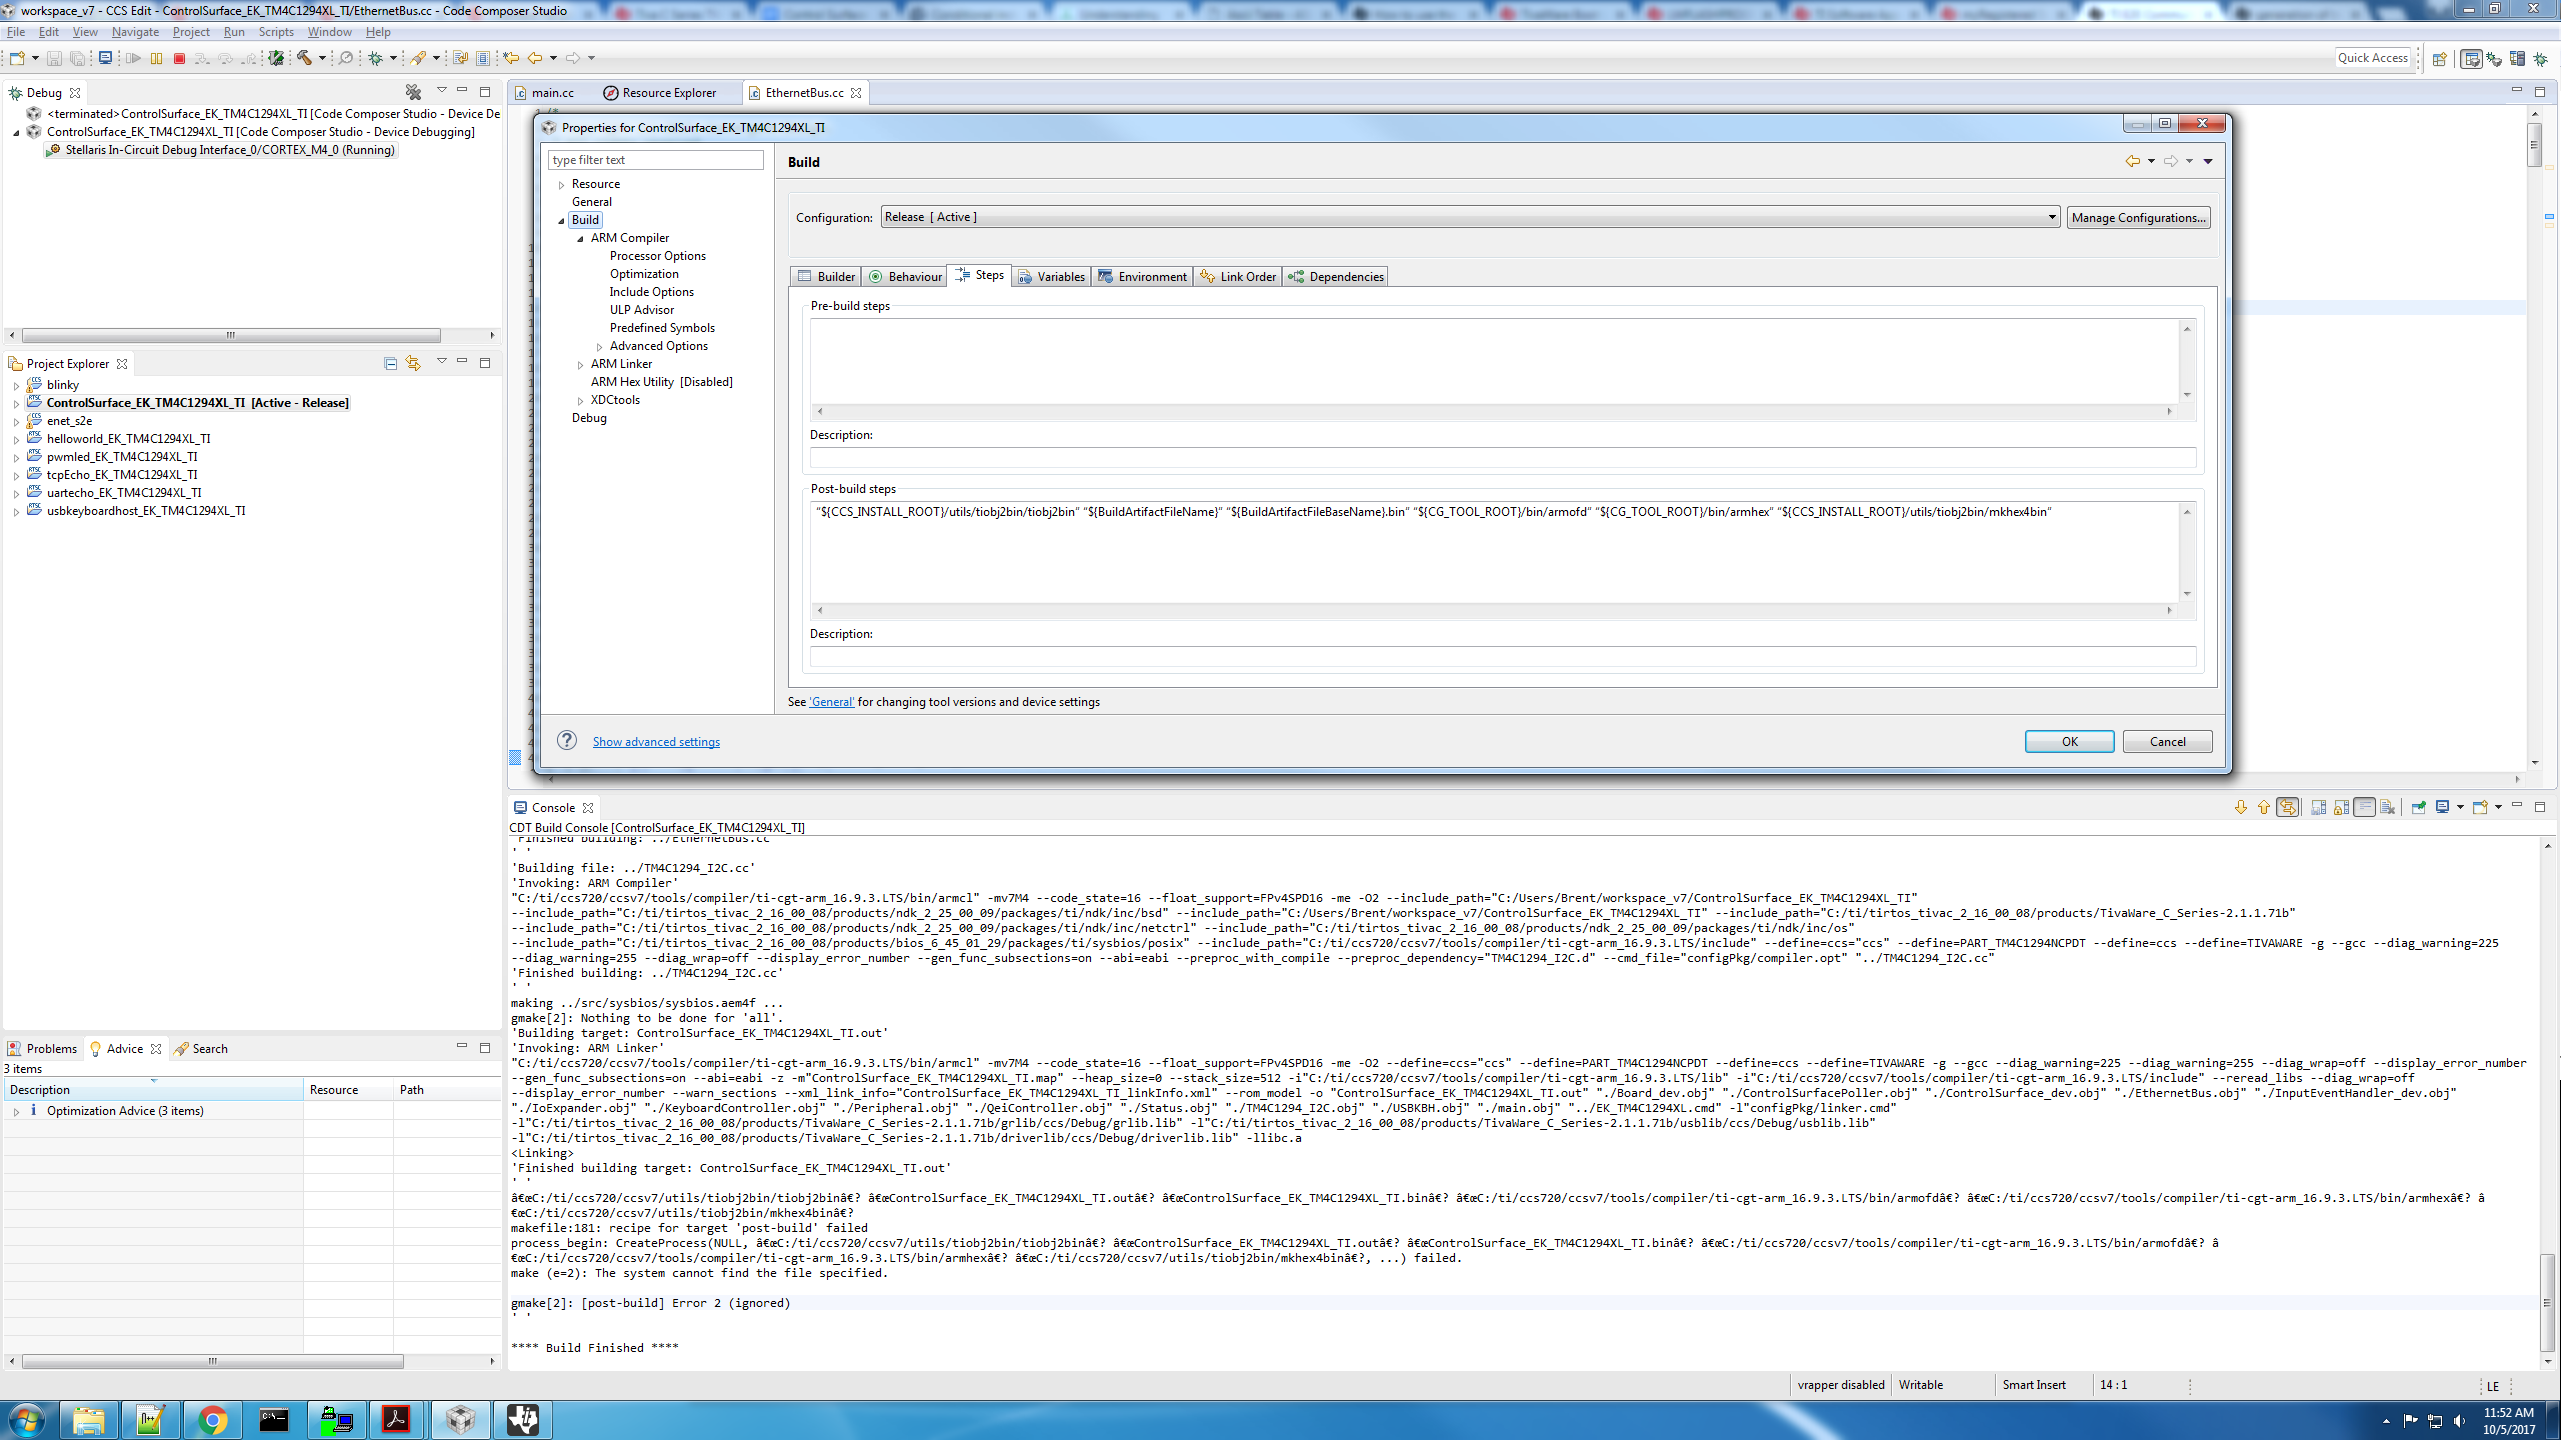Click the hammer Build icon
This screenshot has width=2561, height=1440.
[304, 58]
